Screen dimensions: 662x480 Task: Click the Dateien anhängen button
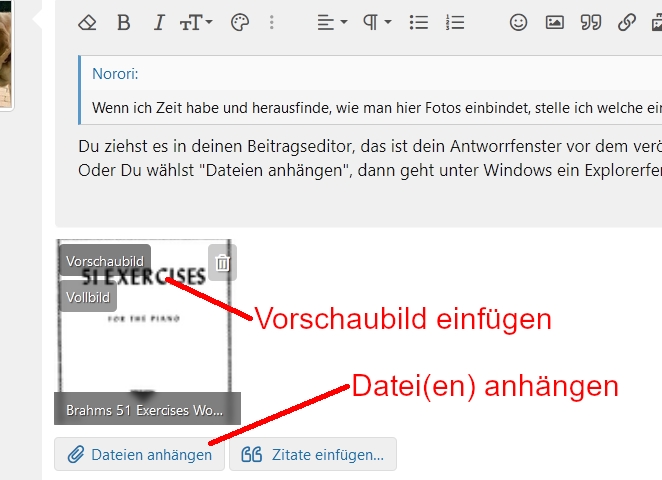139,454
